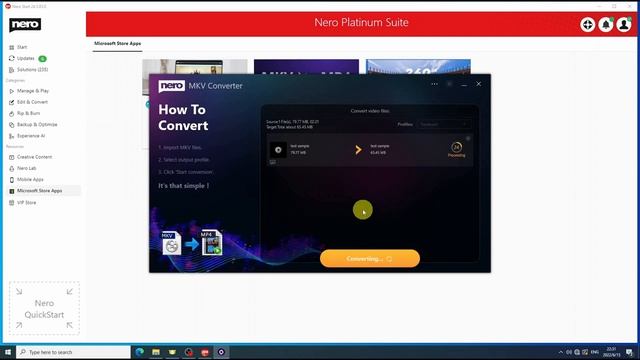Click the Mobile Apps phone icon

click(11, 180)
